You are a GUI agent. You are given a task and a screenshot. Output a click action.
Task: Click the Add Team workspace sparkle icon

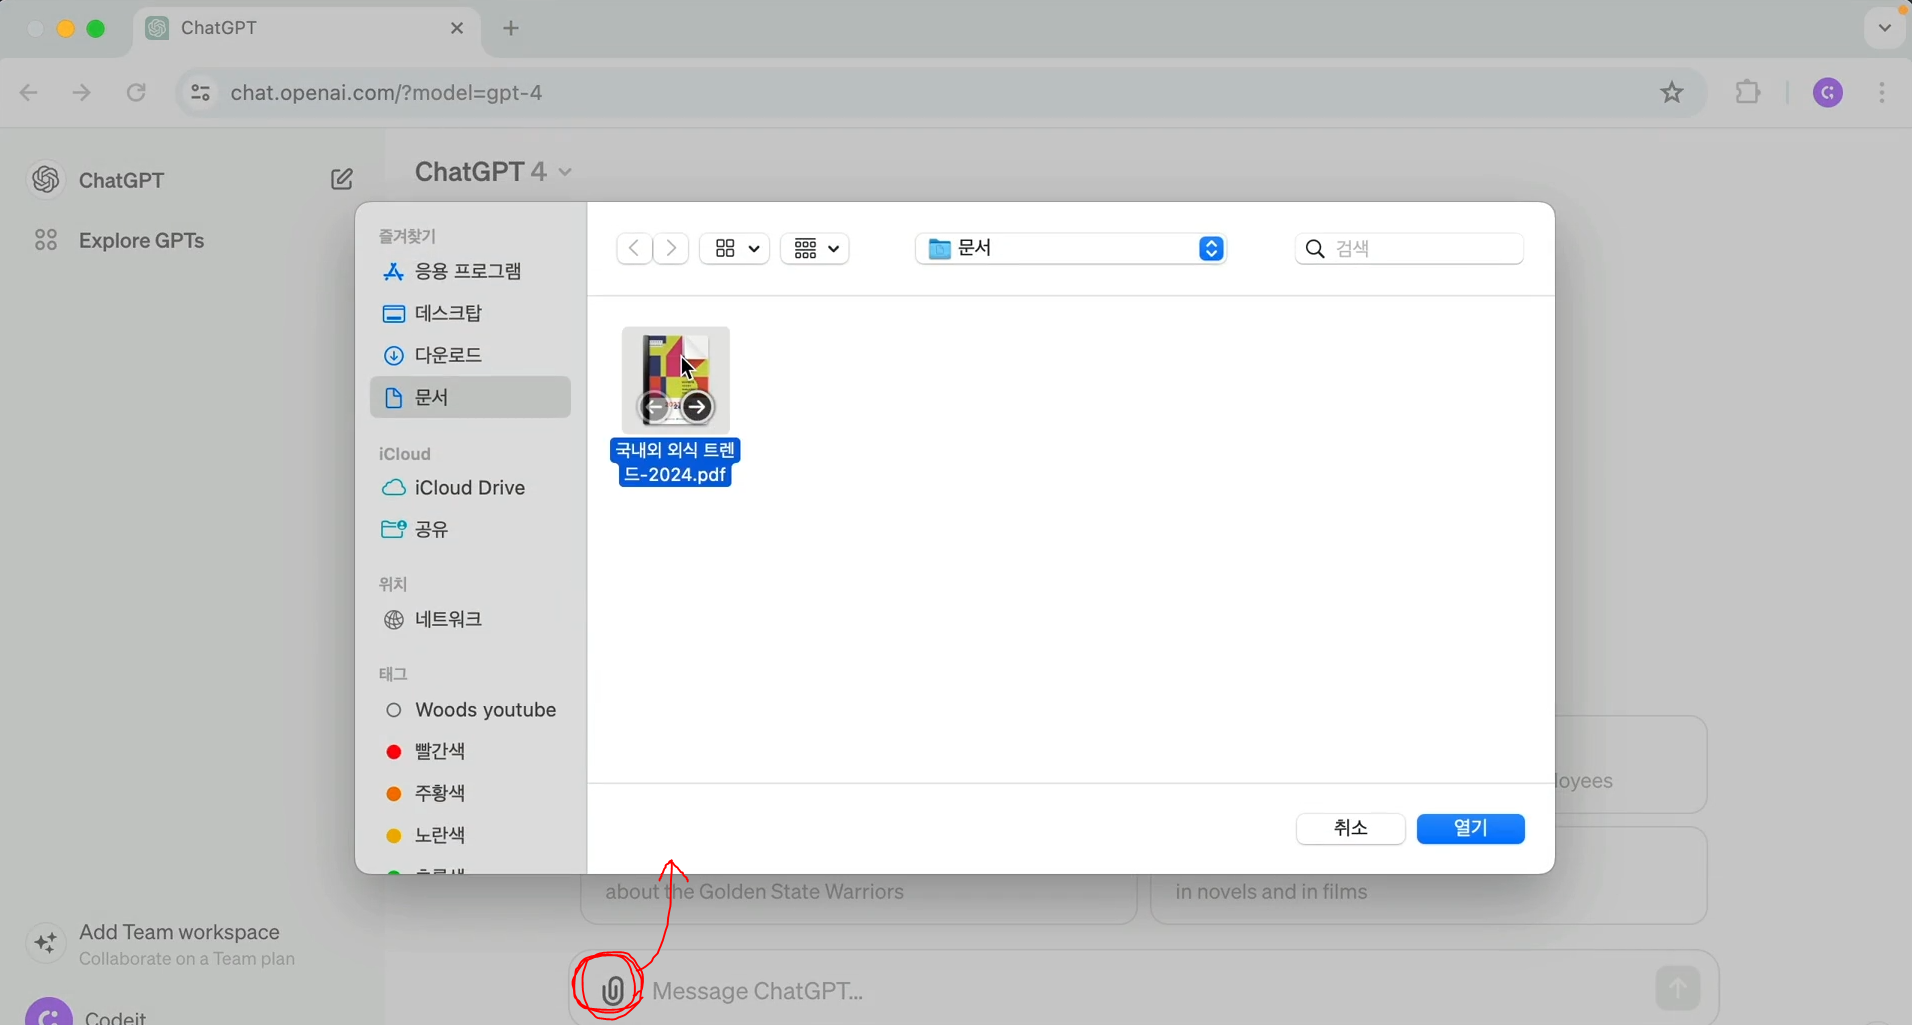tap(46, 943)
